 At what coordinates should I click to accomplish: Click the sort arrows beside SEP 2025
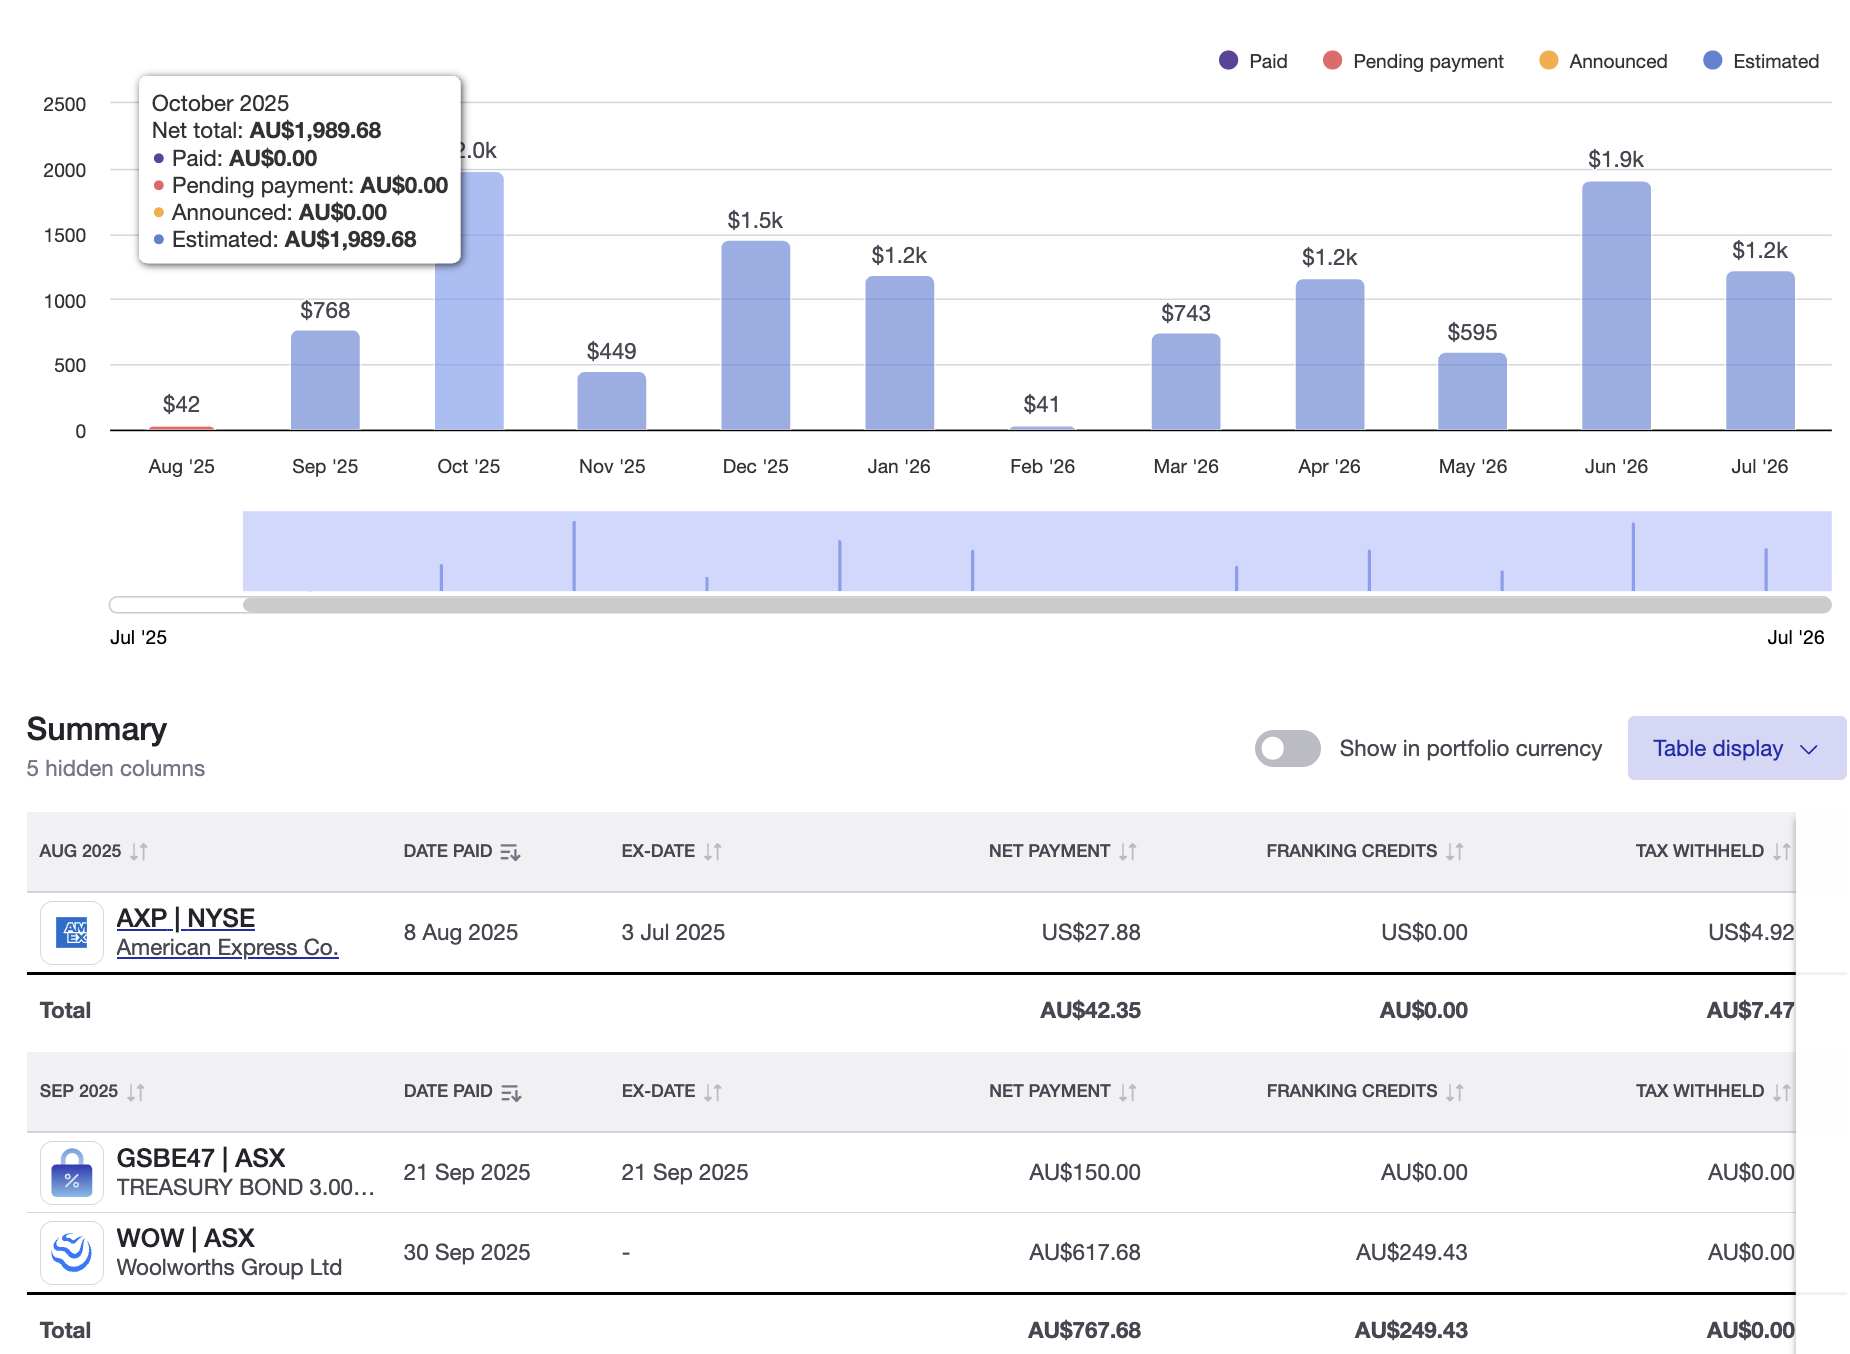point(137,1091)
